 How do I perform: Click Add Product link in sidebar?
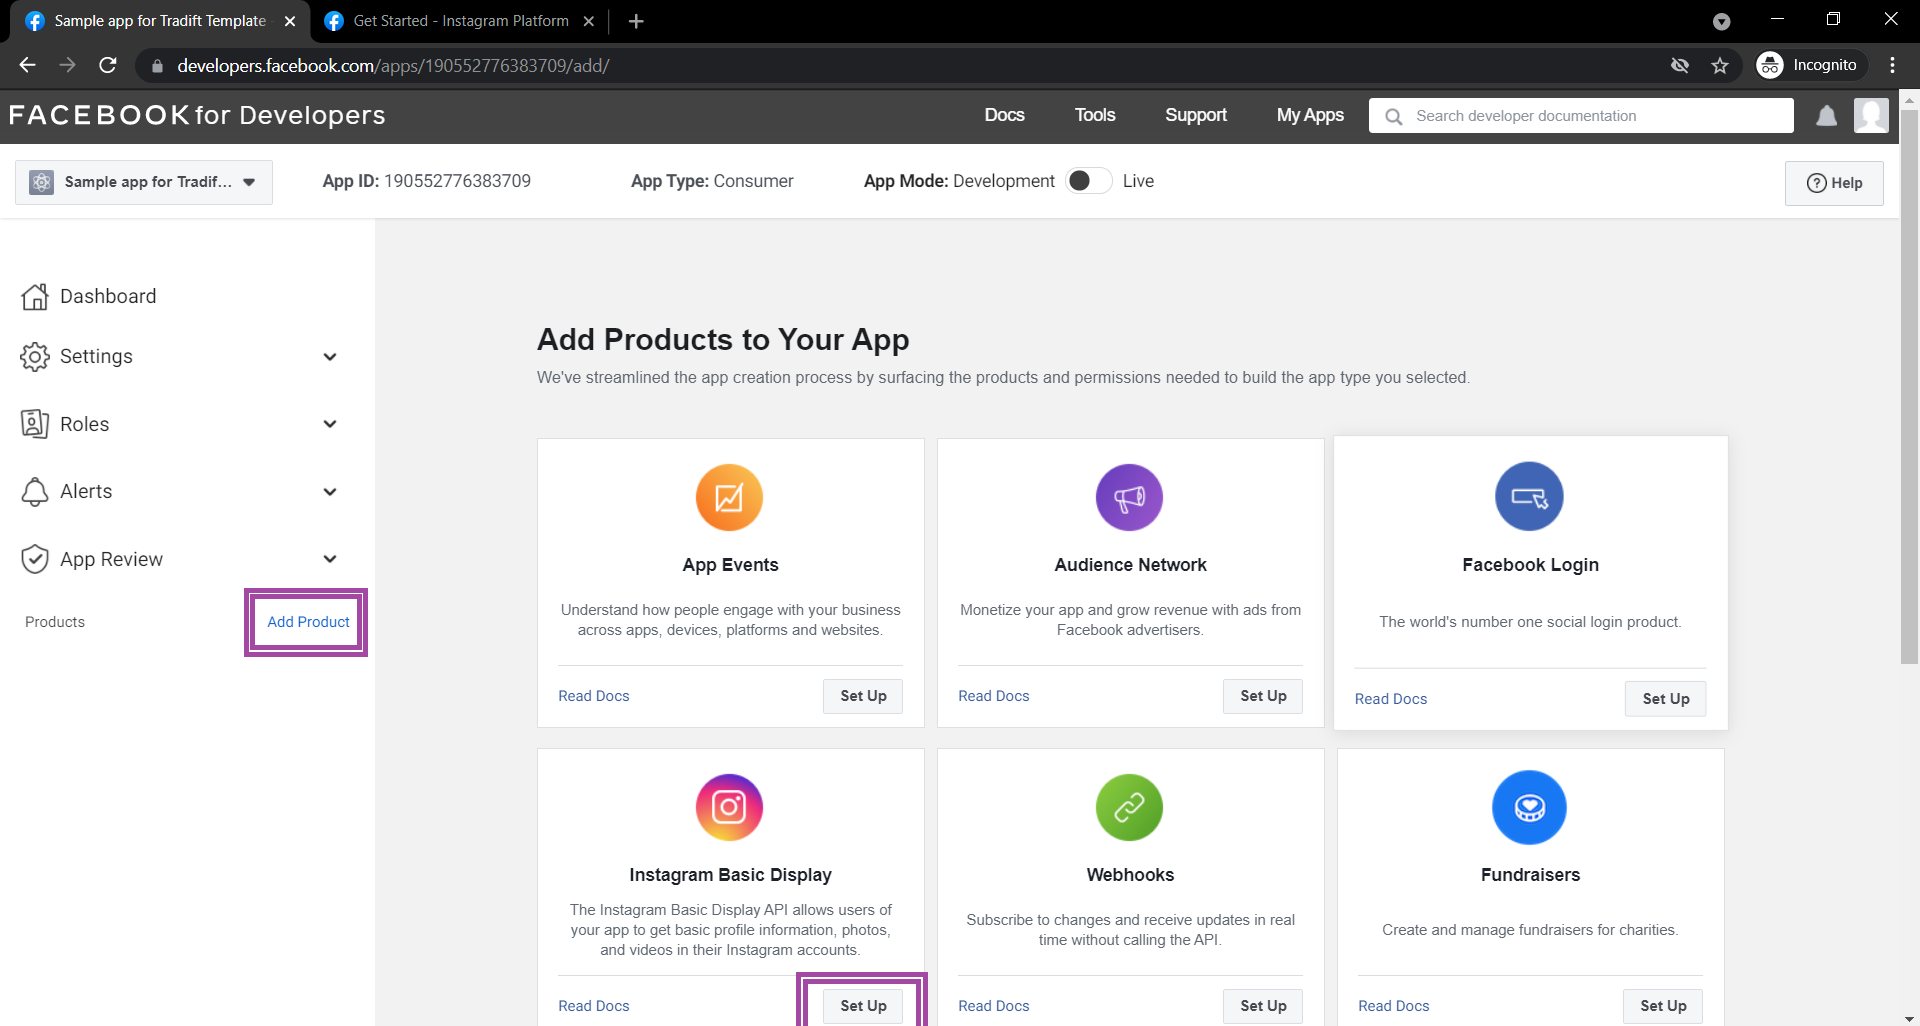point(308,622)
